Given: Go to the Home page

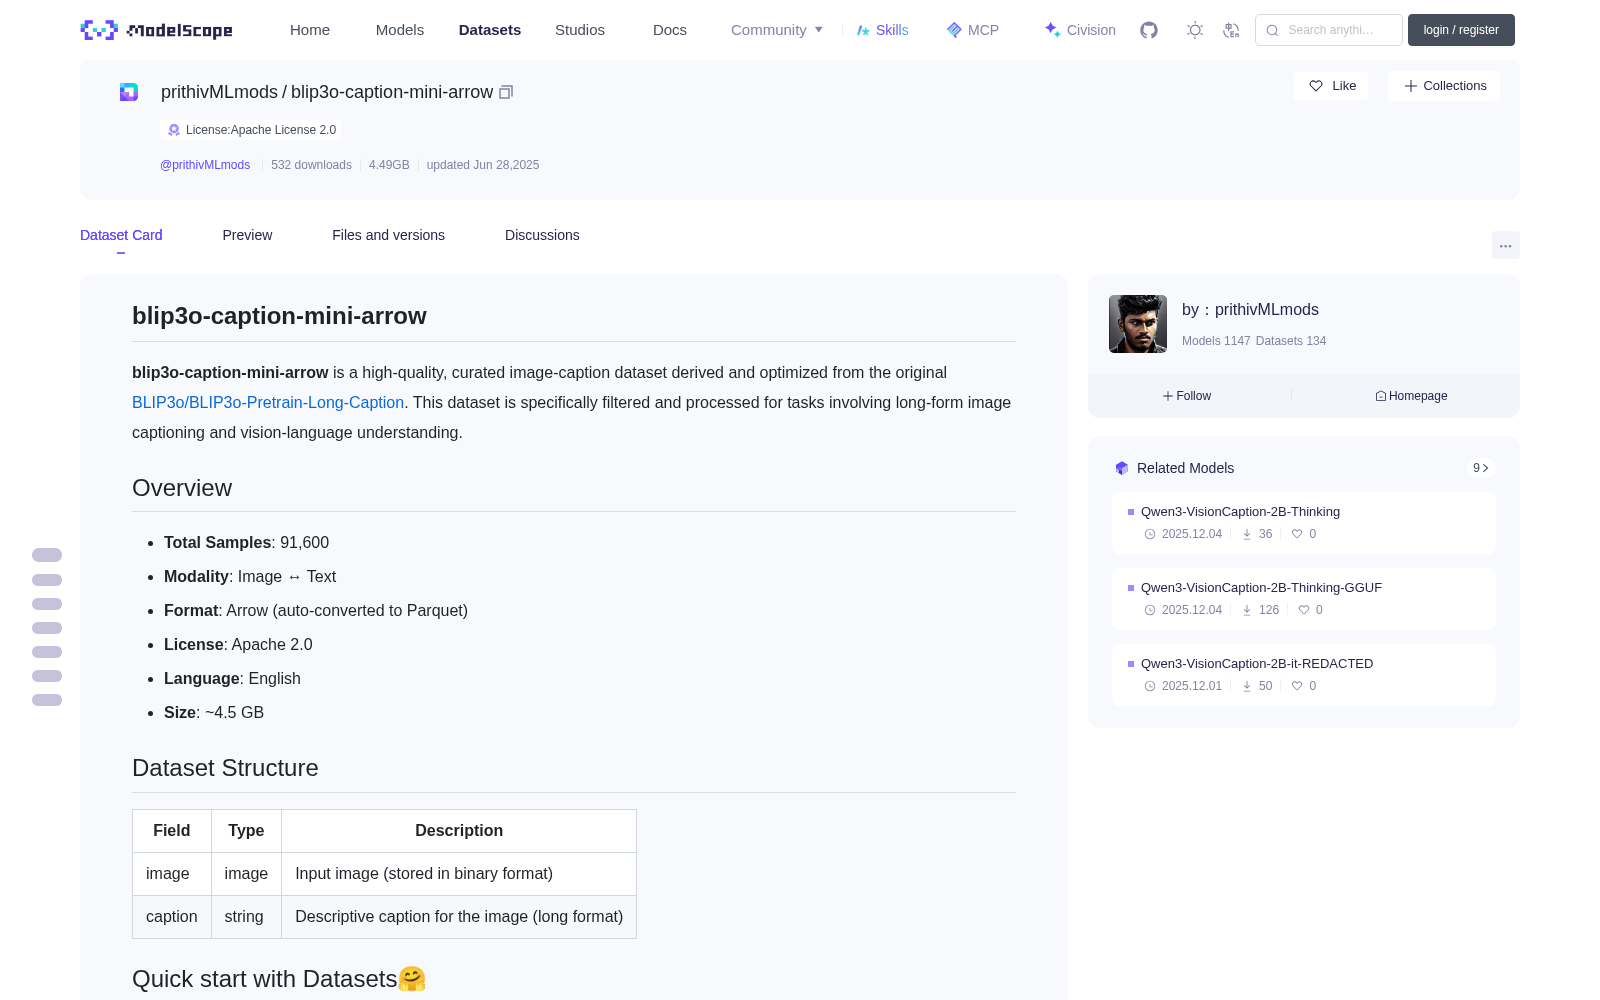Looking at the screenshot, I should (x=310, y=30).
